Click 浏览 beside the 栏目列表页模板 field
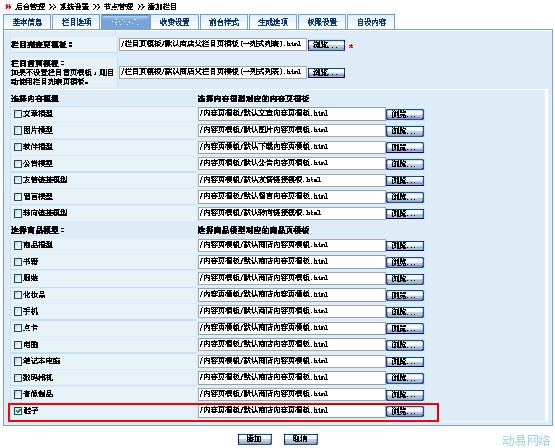This screenshot has width=555, height=448. click(x=326, y=45)
